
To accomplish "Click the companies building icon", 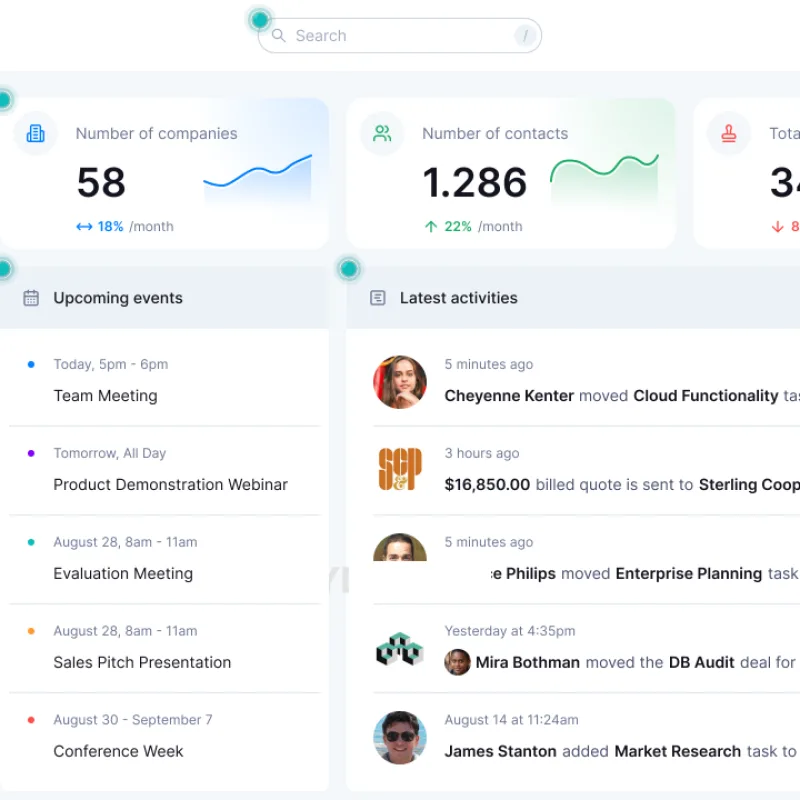I will click(35, 134).
